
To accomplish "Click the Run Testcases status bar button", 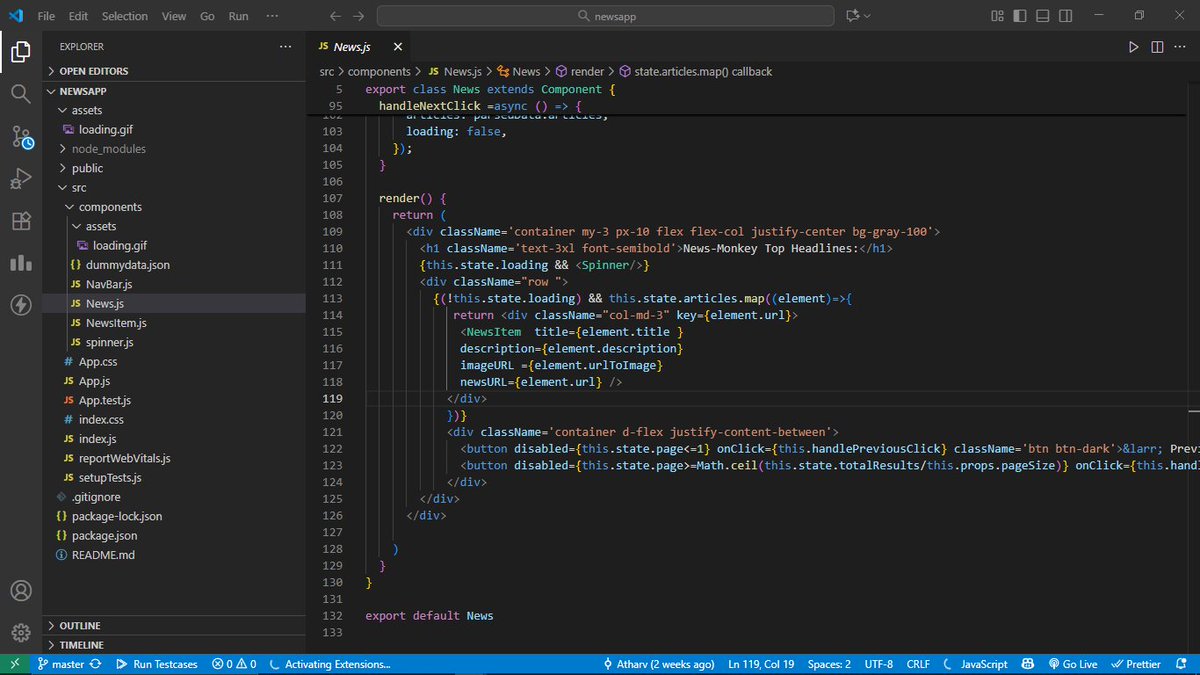I will (x=157, y=663).
